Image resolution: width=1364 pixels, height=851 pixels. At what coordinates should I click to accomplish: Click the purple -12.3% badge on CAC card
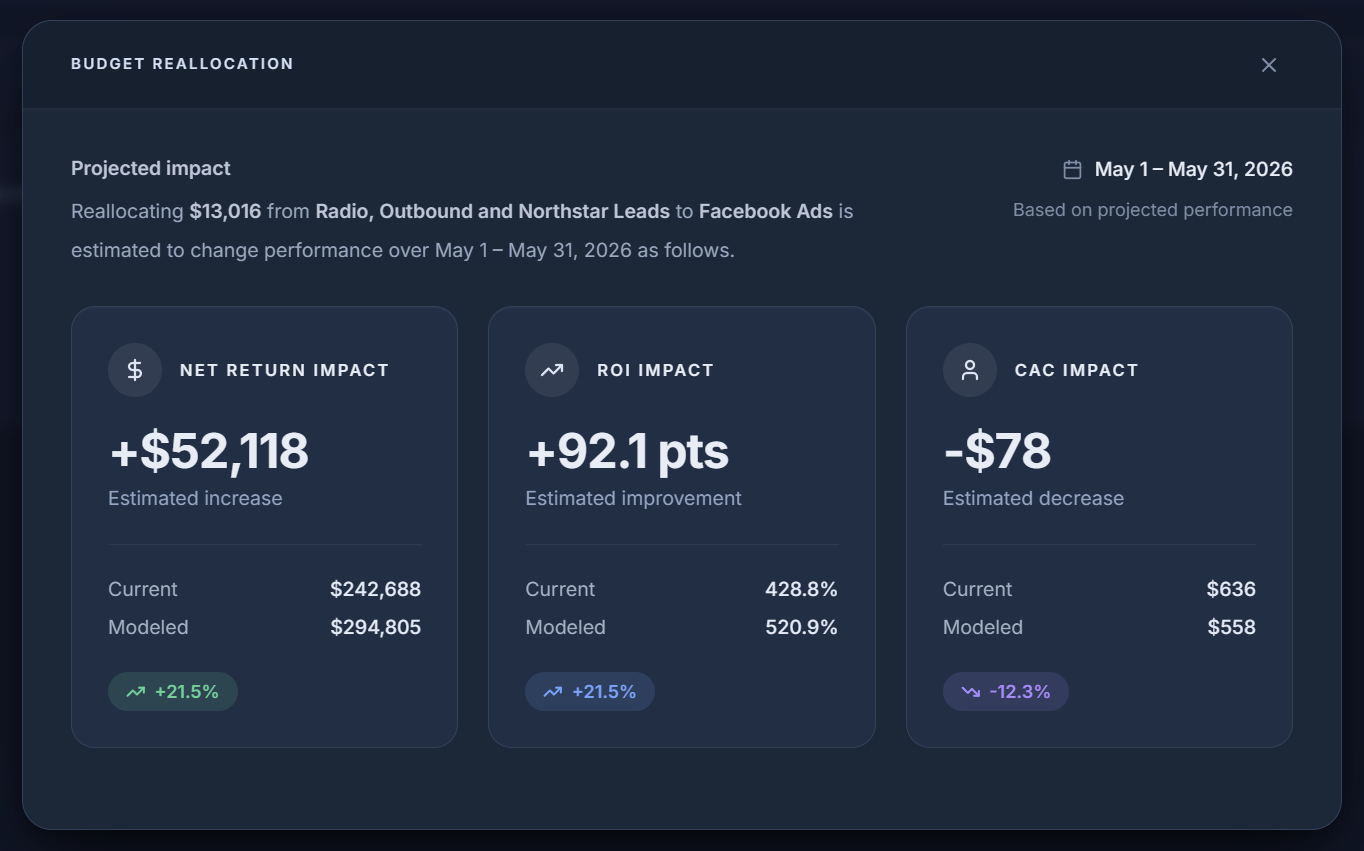pos(1006,691)
